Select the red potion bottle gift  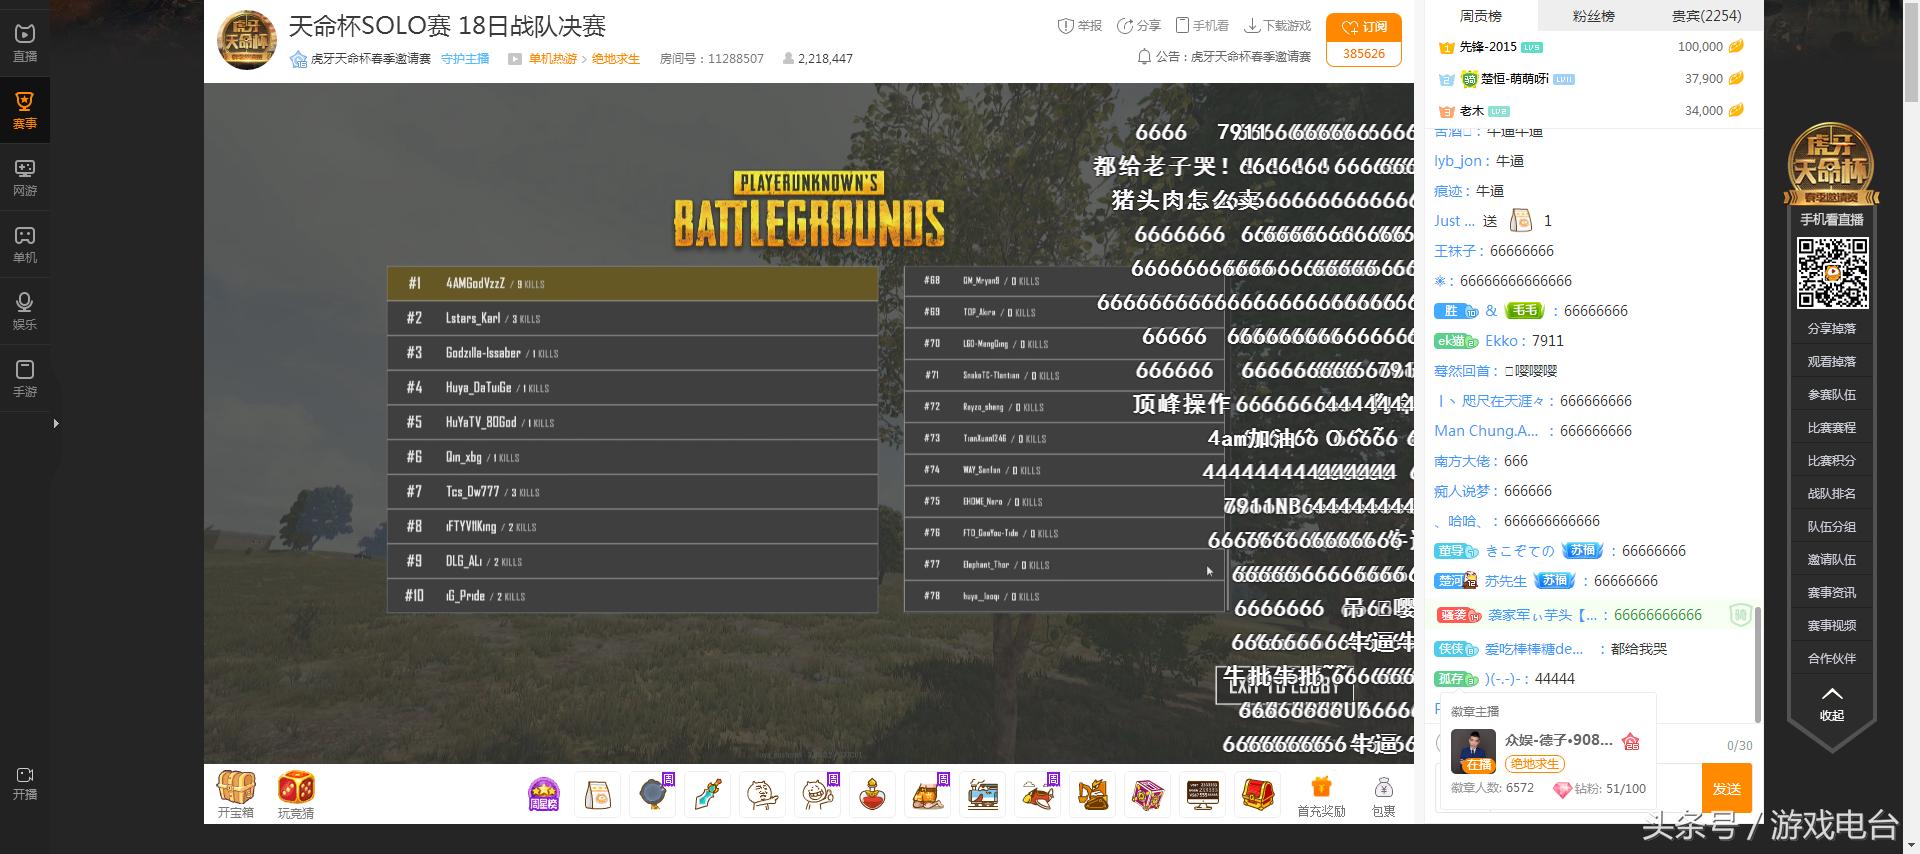click(x=873, y=794)
